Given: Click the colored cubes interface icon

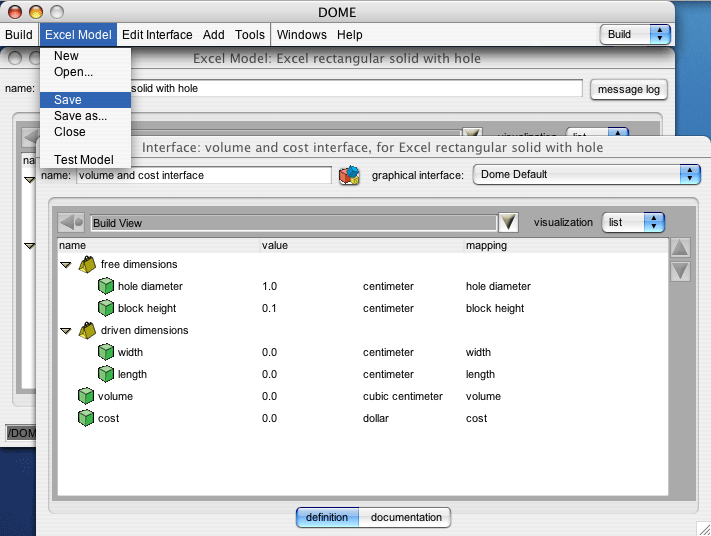Looking at the screenshot, I should click(349, 175).
